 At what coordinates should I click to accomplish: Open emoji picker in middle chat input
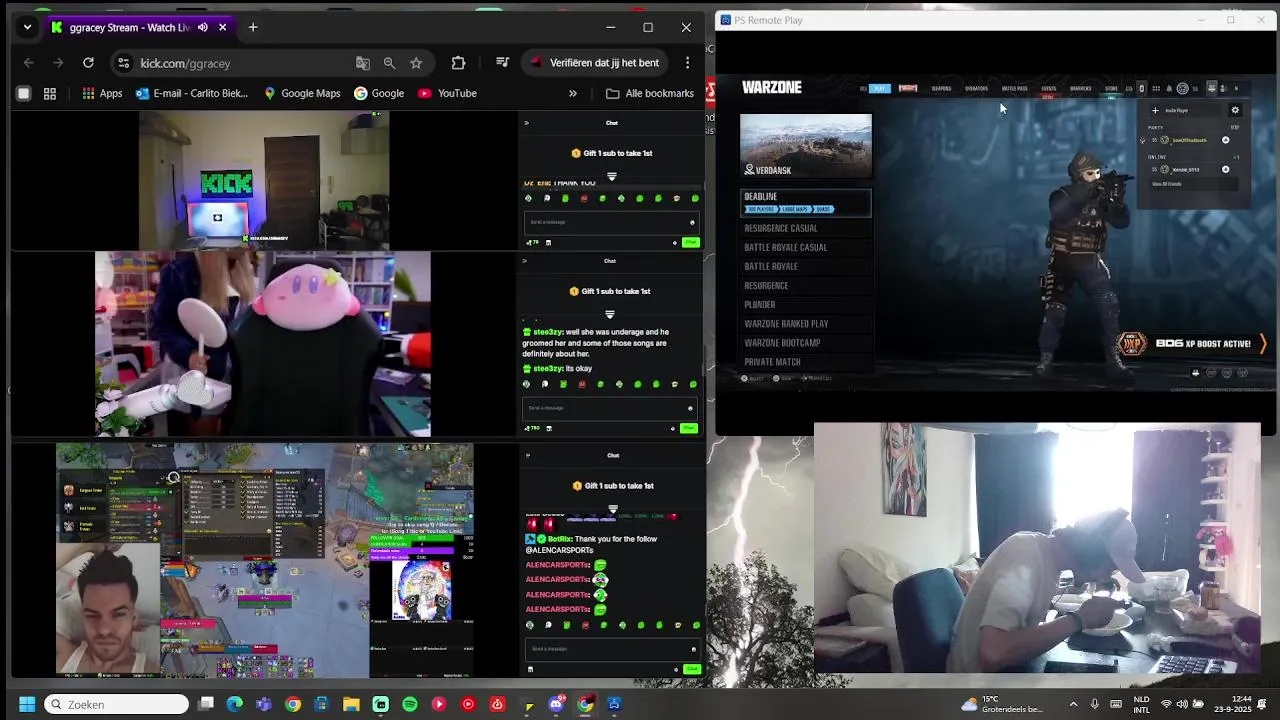(x=690, y=408)
